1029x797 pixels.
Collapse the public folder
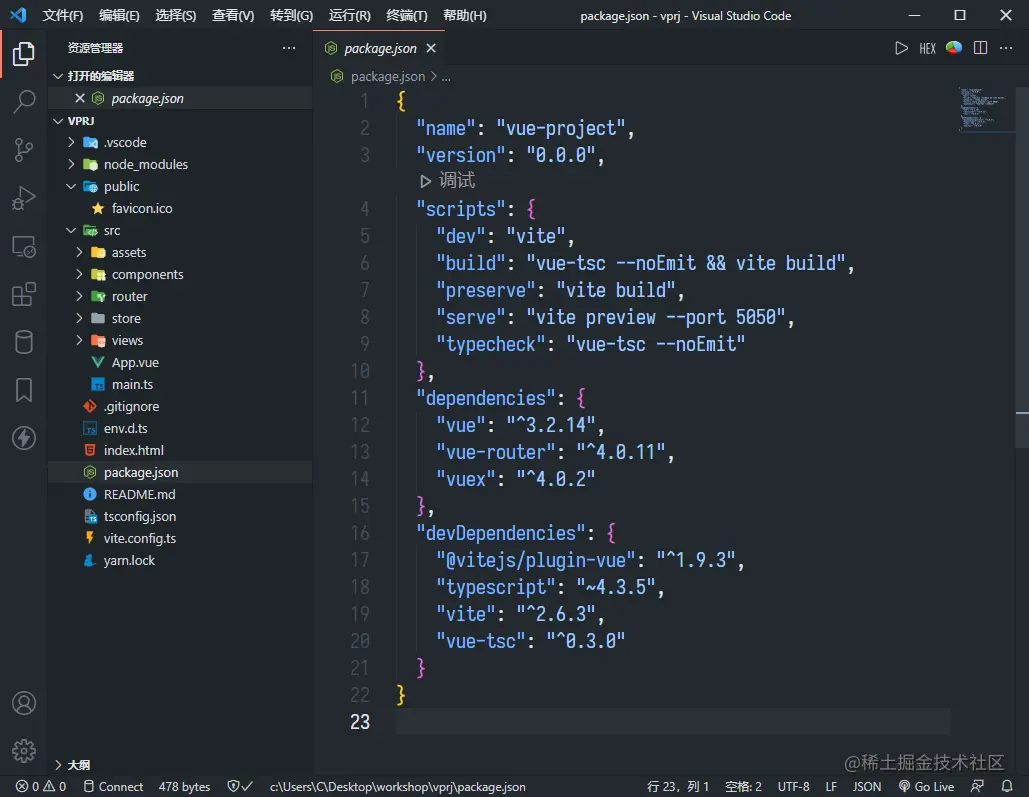(72, 186)
